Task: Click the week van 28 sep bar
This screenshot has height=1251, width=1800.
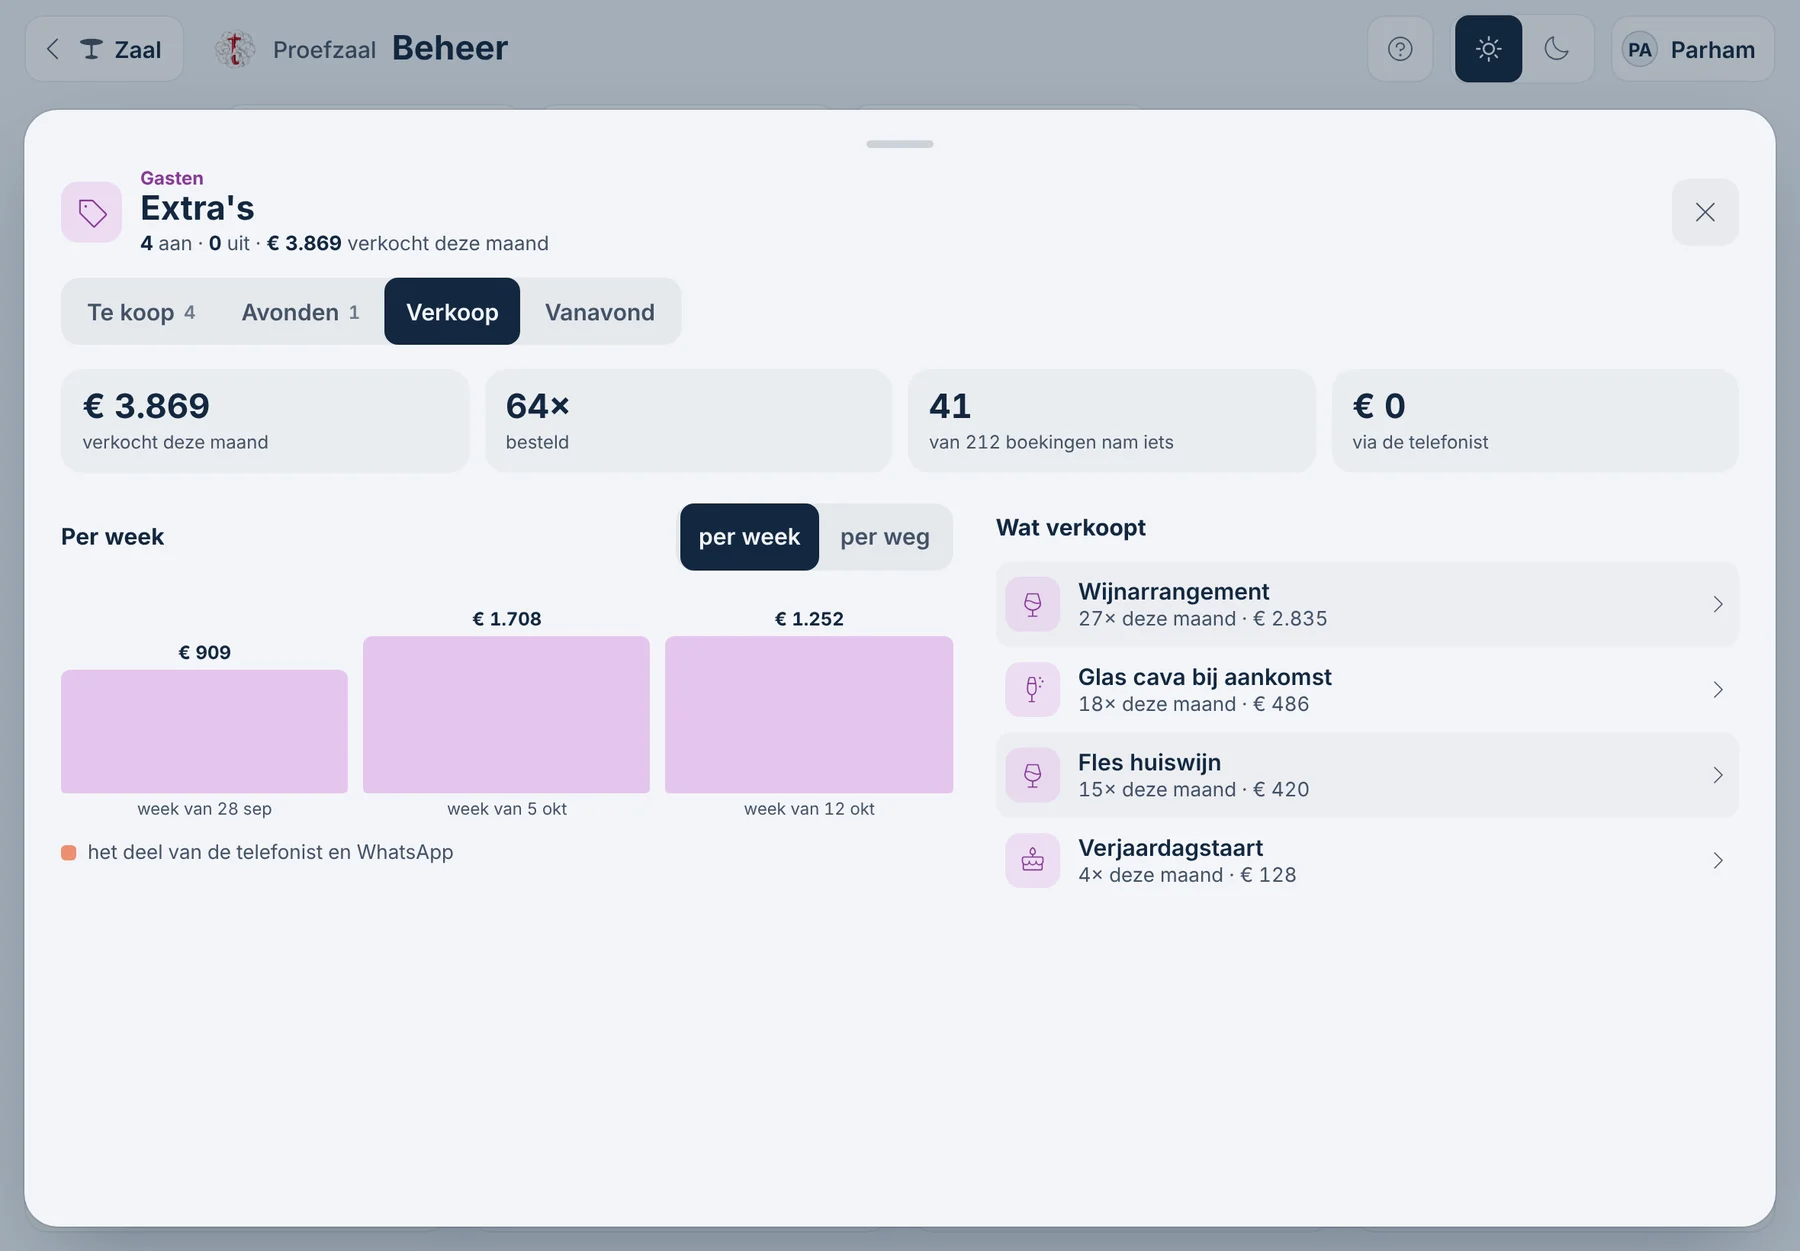Action: 204,731
